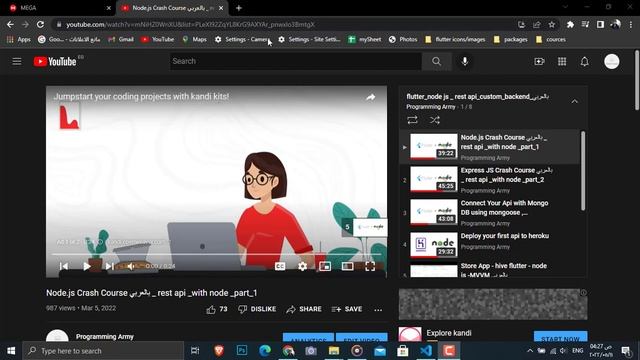The width and height of the screenshot is (640, 360).
Task: Open the Create video camera icon
Action: [539, 62]
